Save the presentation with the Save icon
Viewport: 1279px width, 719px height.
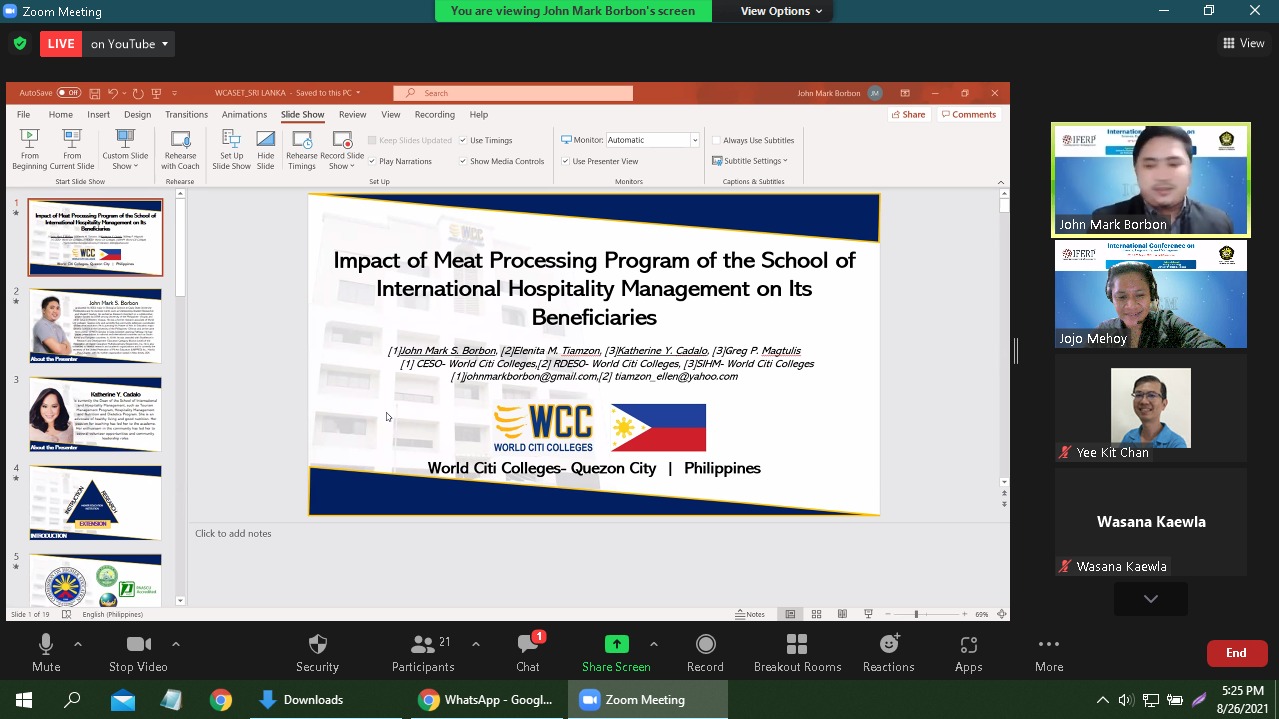pos(94,93)
